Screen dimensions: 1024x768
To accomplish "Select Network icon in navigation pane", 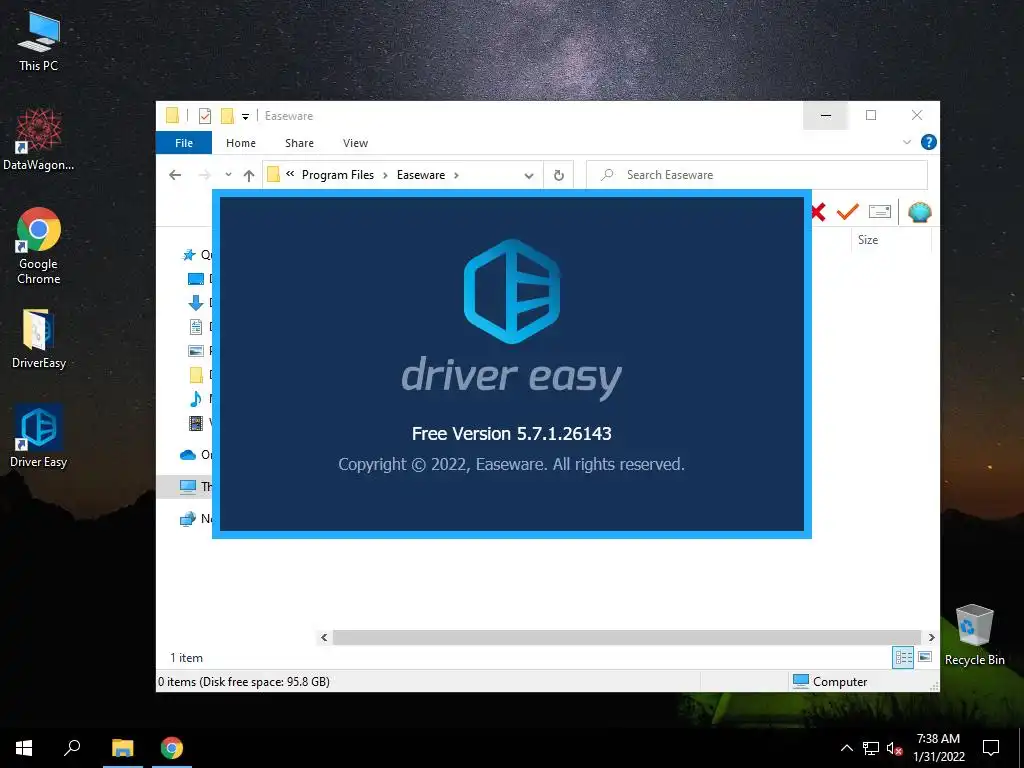I will click(188, 519).
